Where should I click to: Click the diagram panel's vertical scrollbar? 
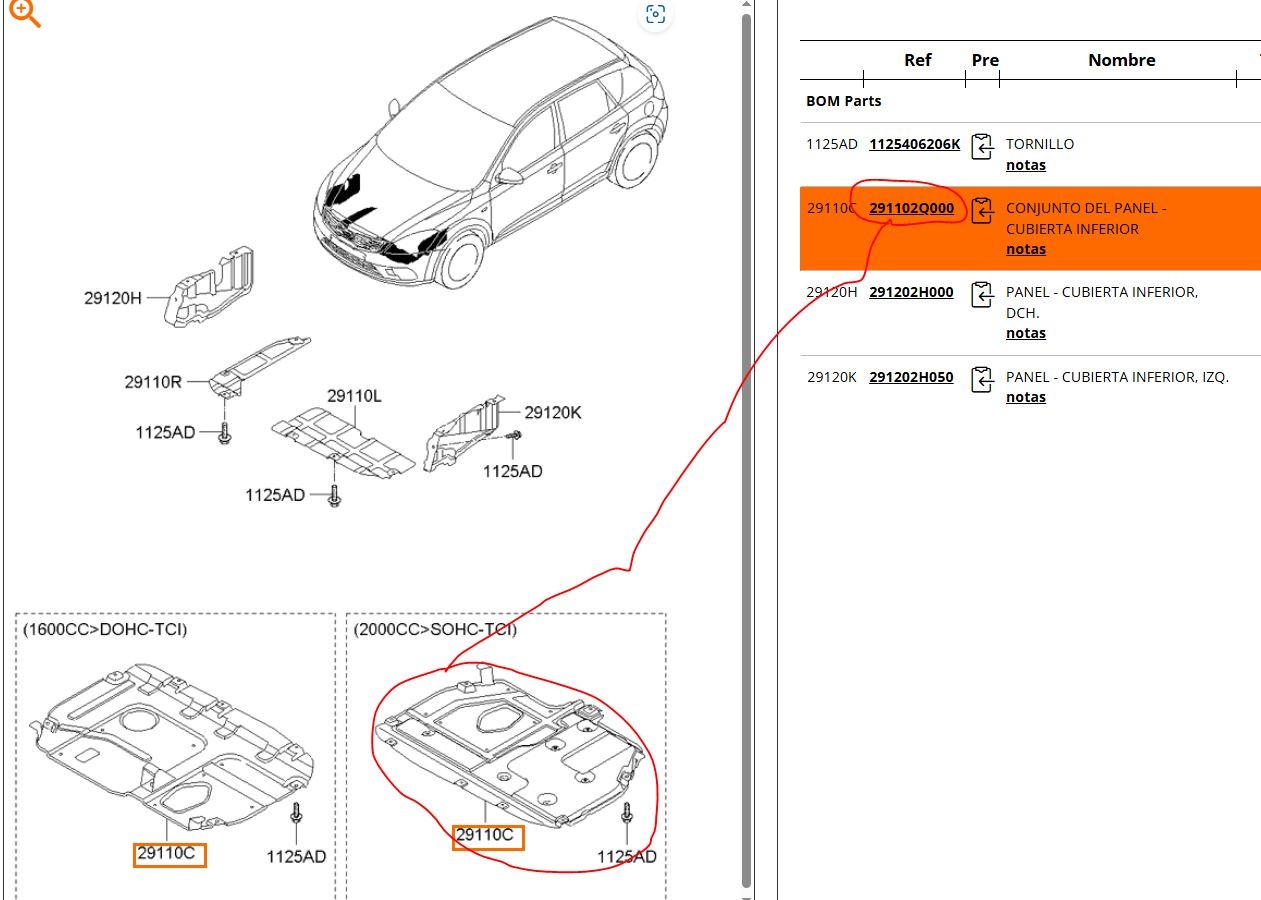point(746,450)
